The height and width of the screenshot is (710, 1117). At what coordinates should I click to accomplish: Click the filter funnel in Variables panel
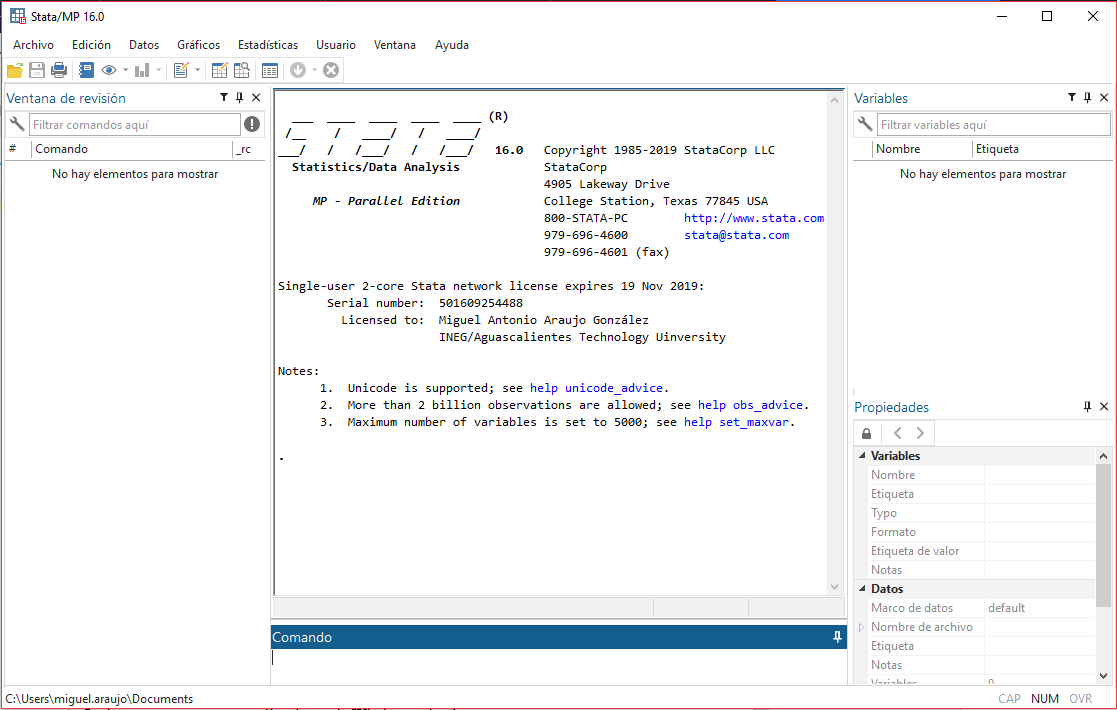point(1071,98)
